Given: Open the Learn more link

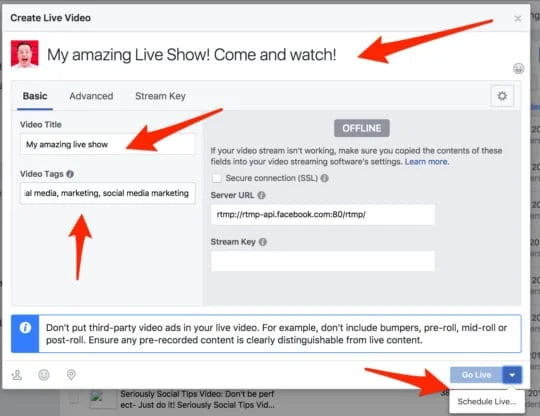Looking at the screenshot, I should [x=427, y=162].
